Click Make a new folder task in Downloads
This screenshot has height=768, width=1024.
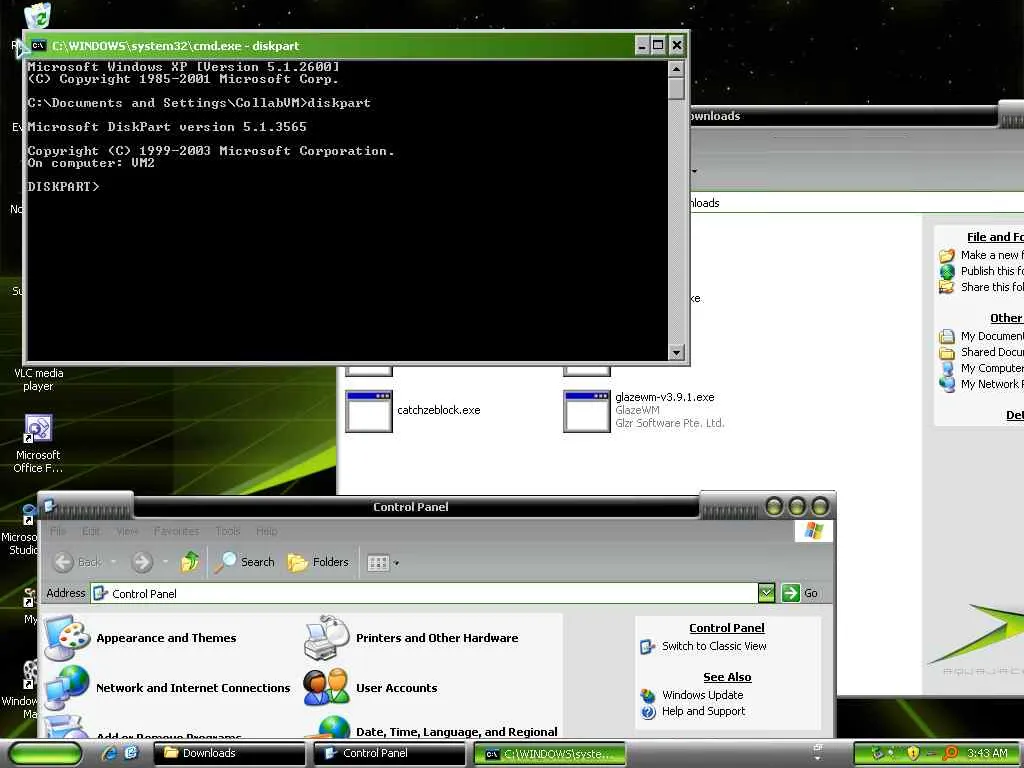coord(981,255)
